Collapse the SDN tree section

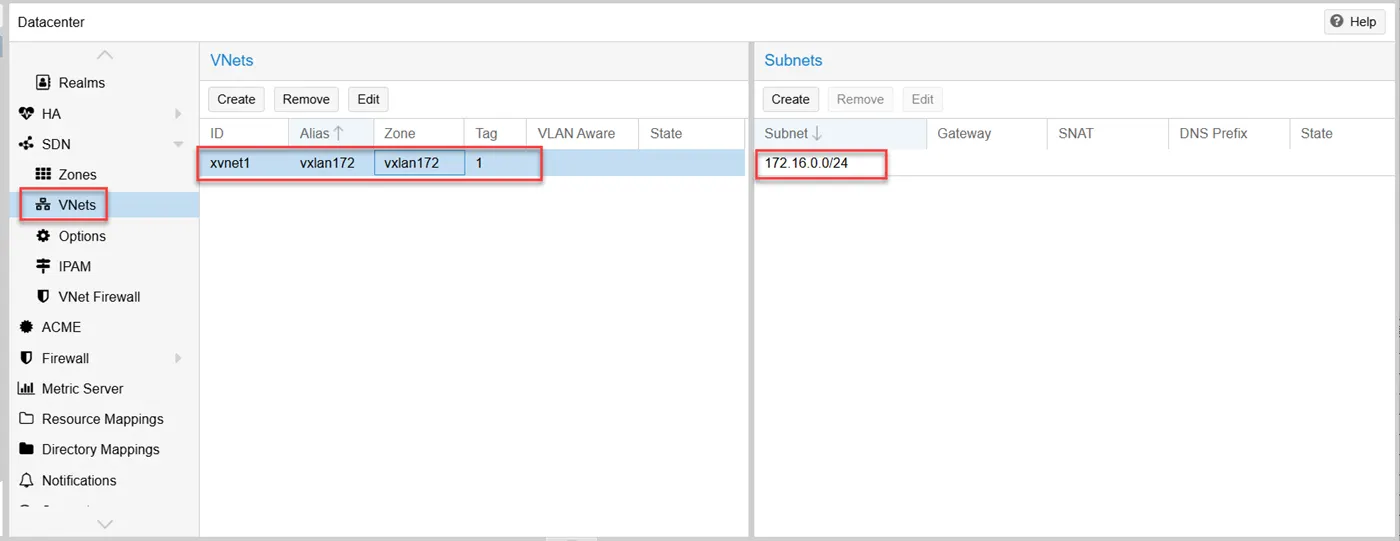(x=178, y=145)
